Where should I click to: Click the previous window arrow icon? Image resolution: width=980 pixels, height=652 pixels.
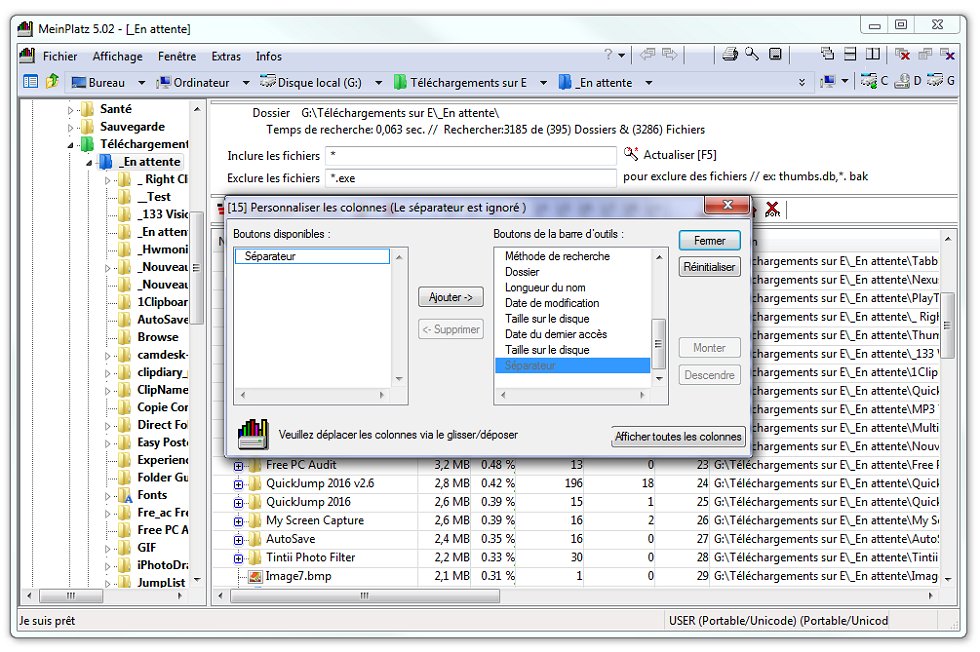(647, 54)
